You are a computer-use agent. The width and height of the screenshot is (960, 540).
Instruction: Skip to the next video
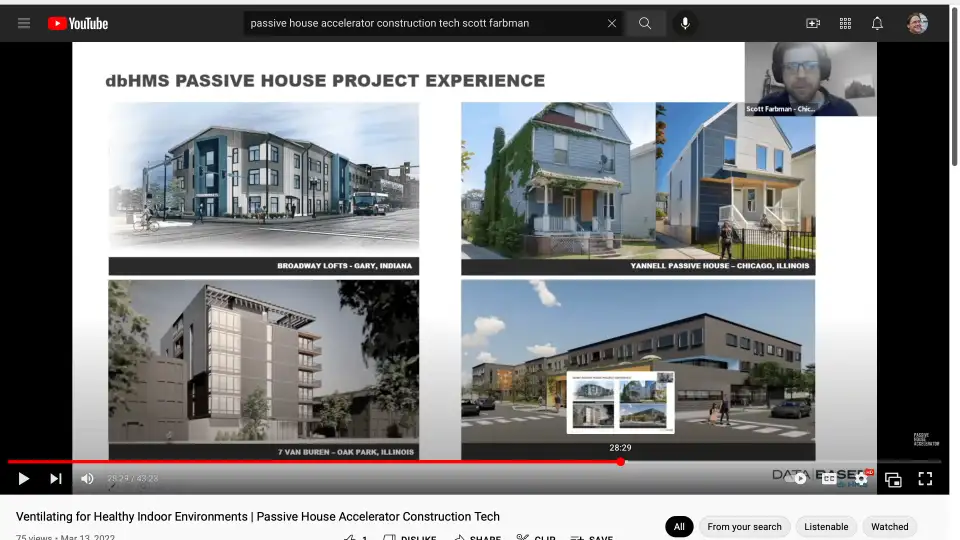tap(56, 479)
